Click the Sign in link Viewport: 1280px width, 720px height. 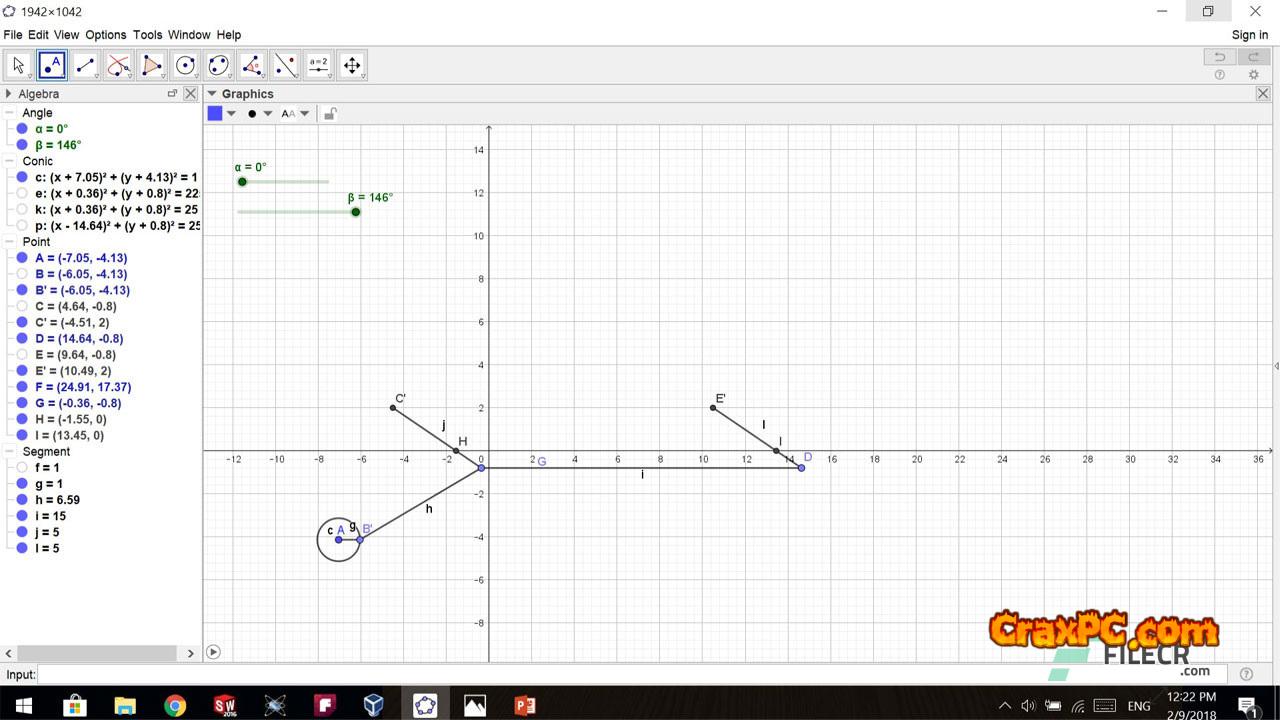(x=1249, y=35)
